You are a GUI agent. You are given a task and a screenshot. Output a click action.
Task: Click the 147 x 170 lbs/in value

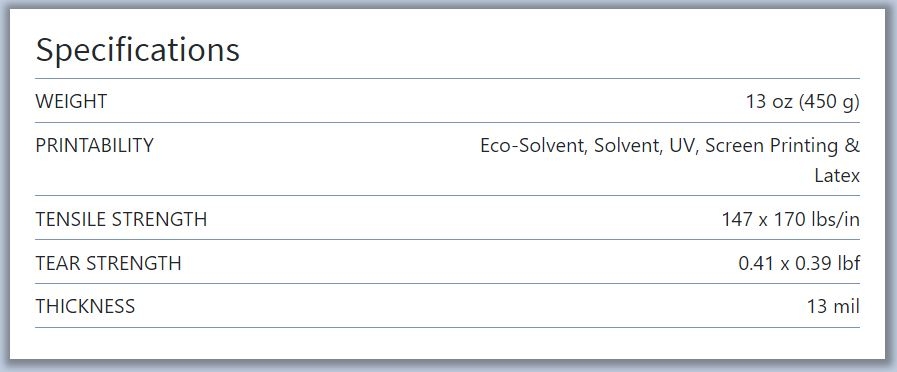[x=791, y=219]
